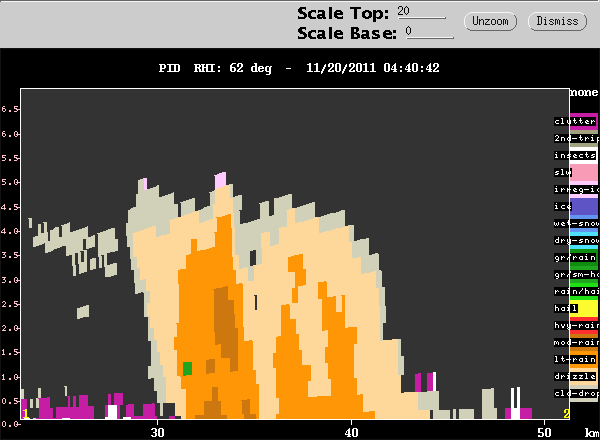Viewport: 600px width, 440px height.
Task: Click the dry-snow legend entry
Action: [x=576, y=240]
